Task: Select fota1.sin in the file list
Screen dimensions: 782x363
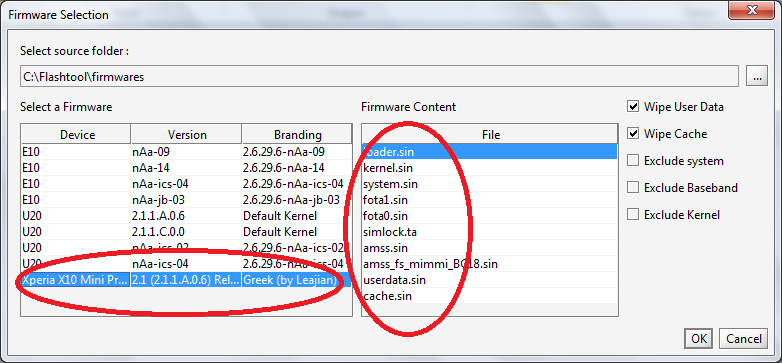Action: click(490, 199)
